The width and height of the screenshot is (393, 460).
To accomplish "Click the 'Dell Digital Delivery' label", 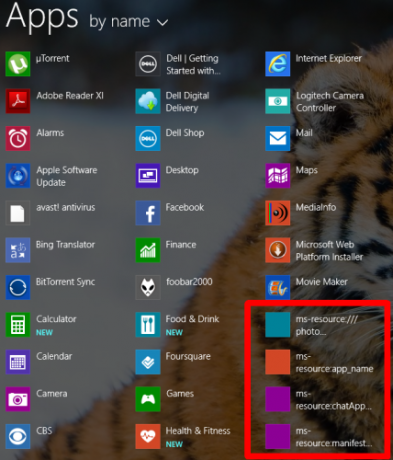I will (187, 102).
